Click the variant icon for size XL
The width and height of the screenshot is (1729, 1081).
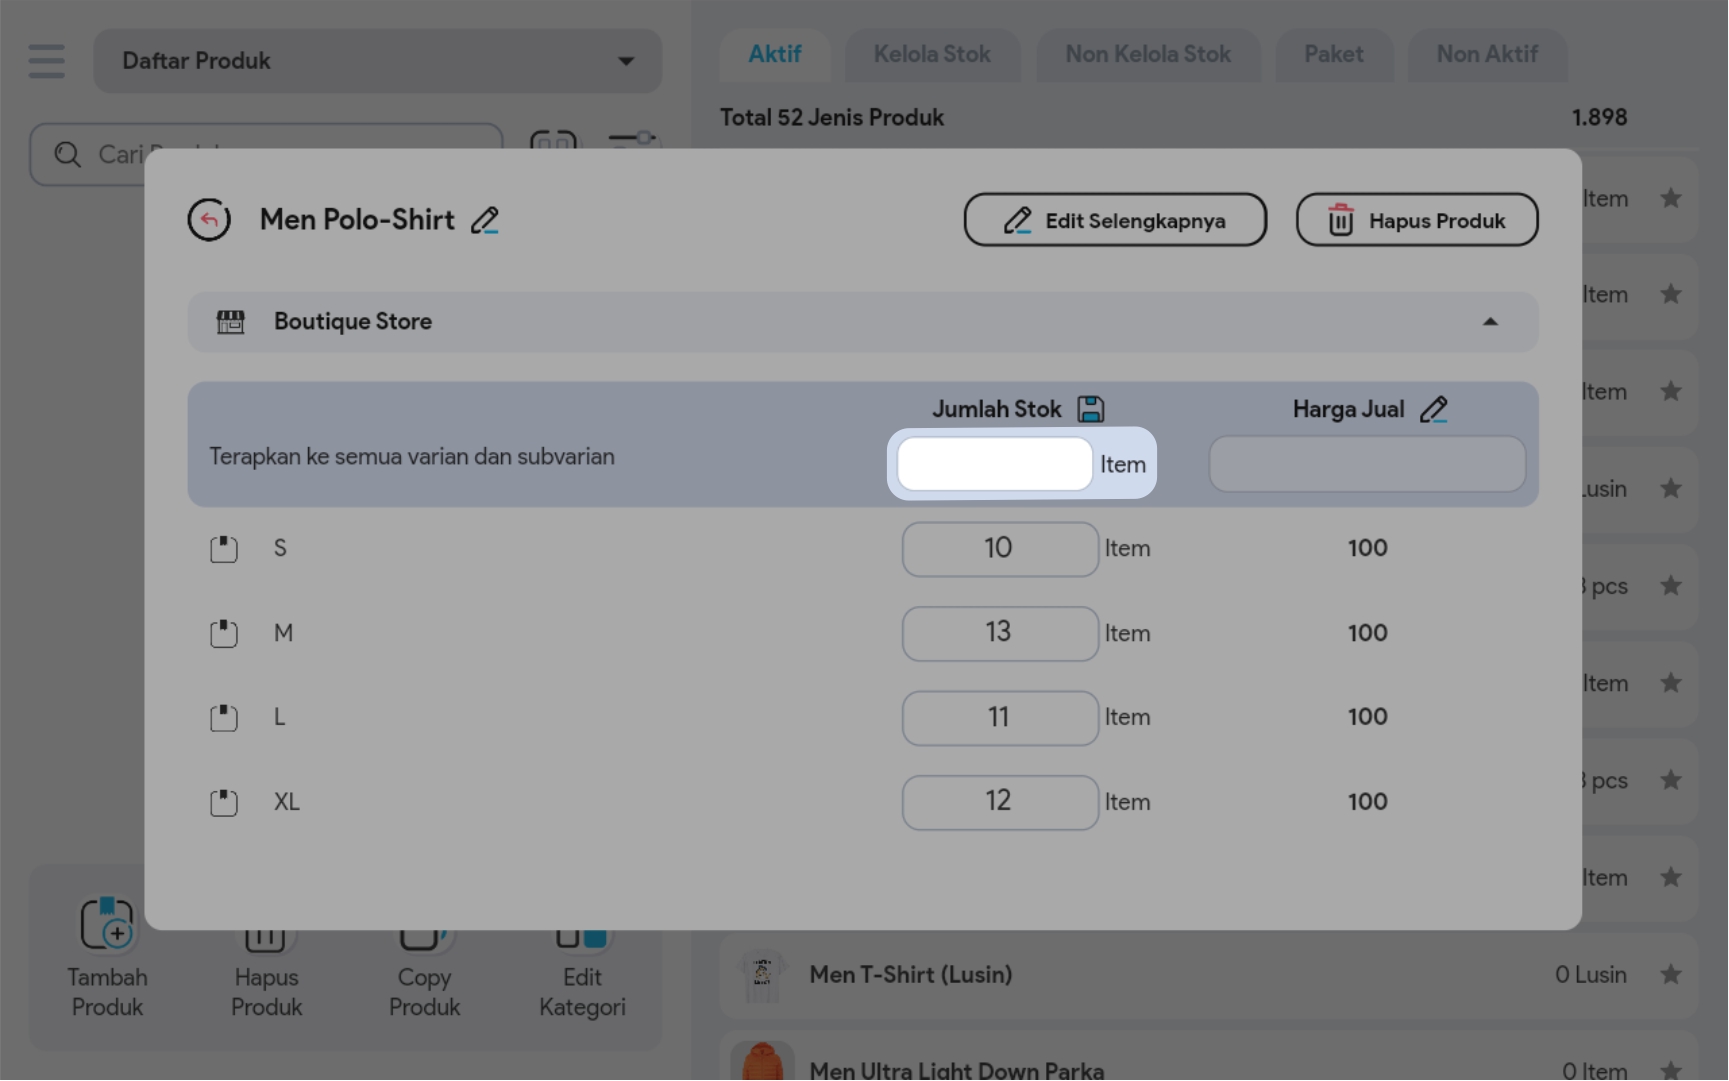224,803
